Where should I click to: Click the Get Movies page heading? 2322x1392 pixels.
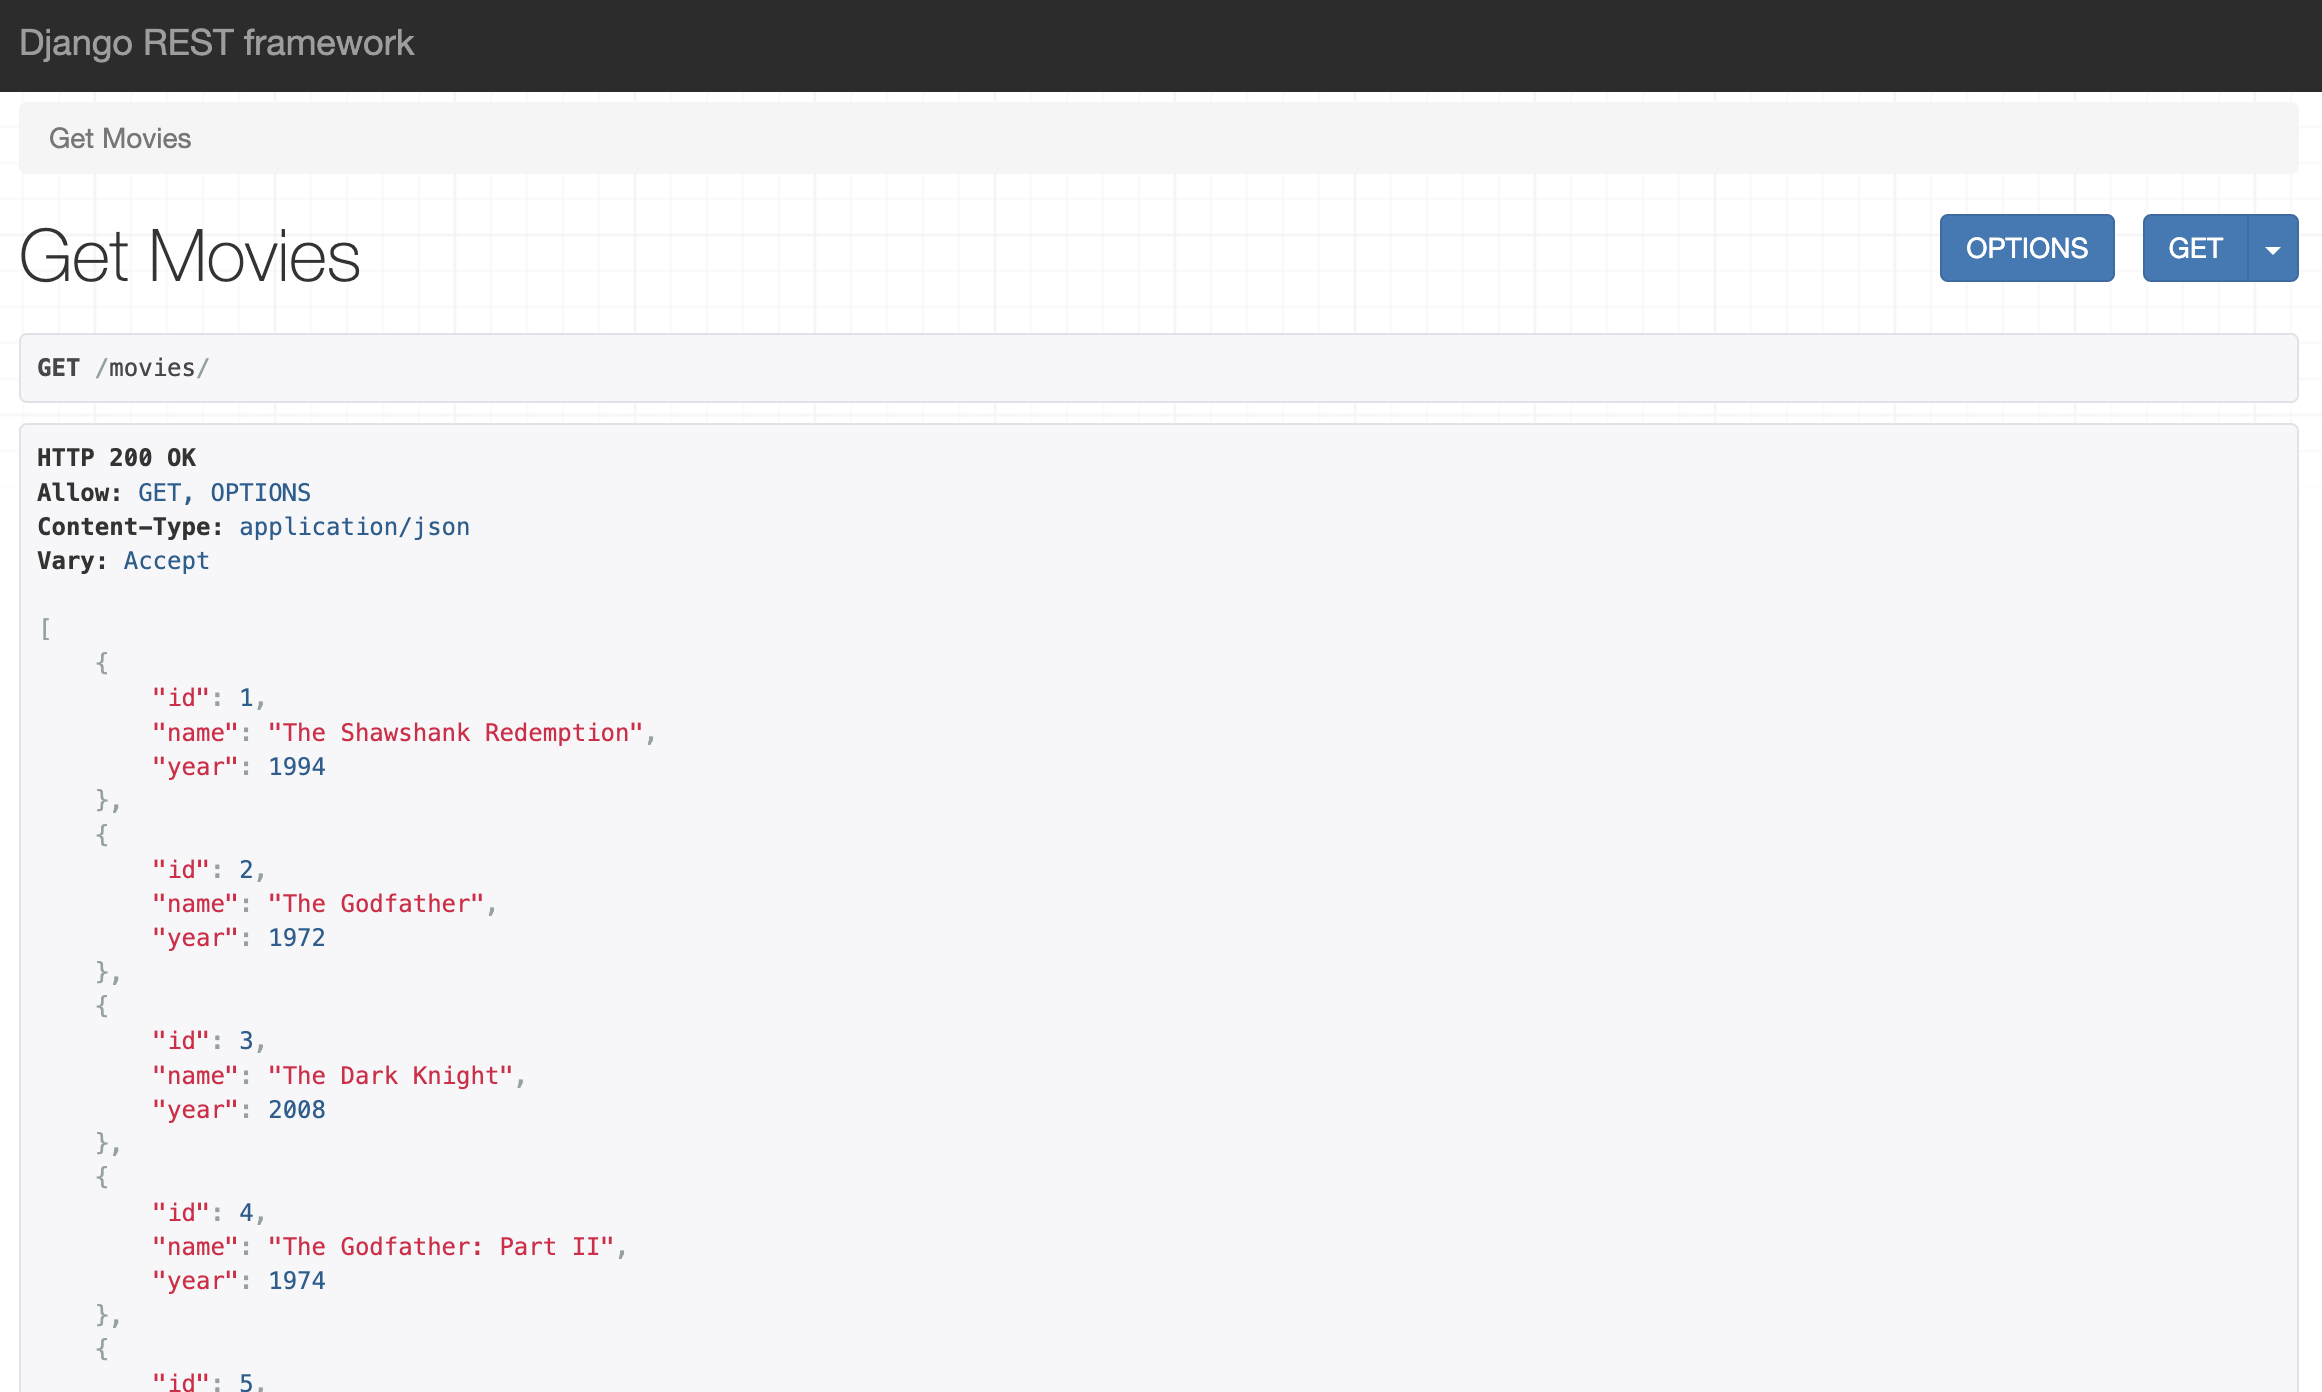(x=190, y=257)
